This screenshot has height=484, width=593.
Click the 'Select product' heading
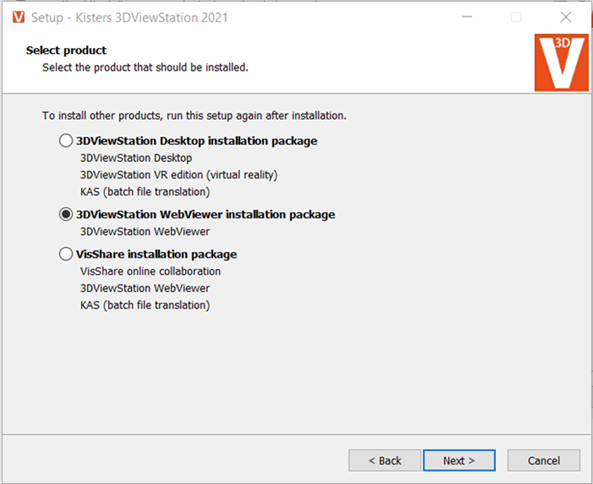pos(66,50)
